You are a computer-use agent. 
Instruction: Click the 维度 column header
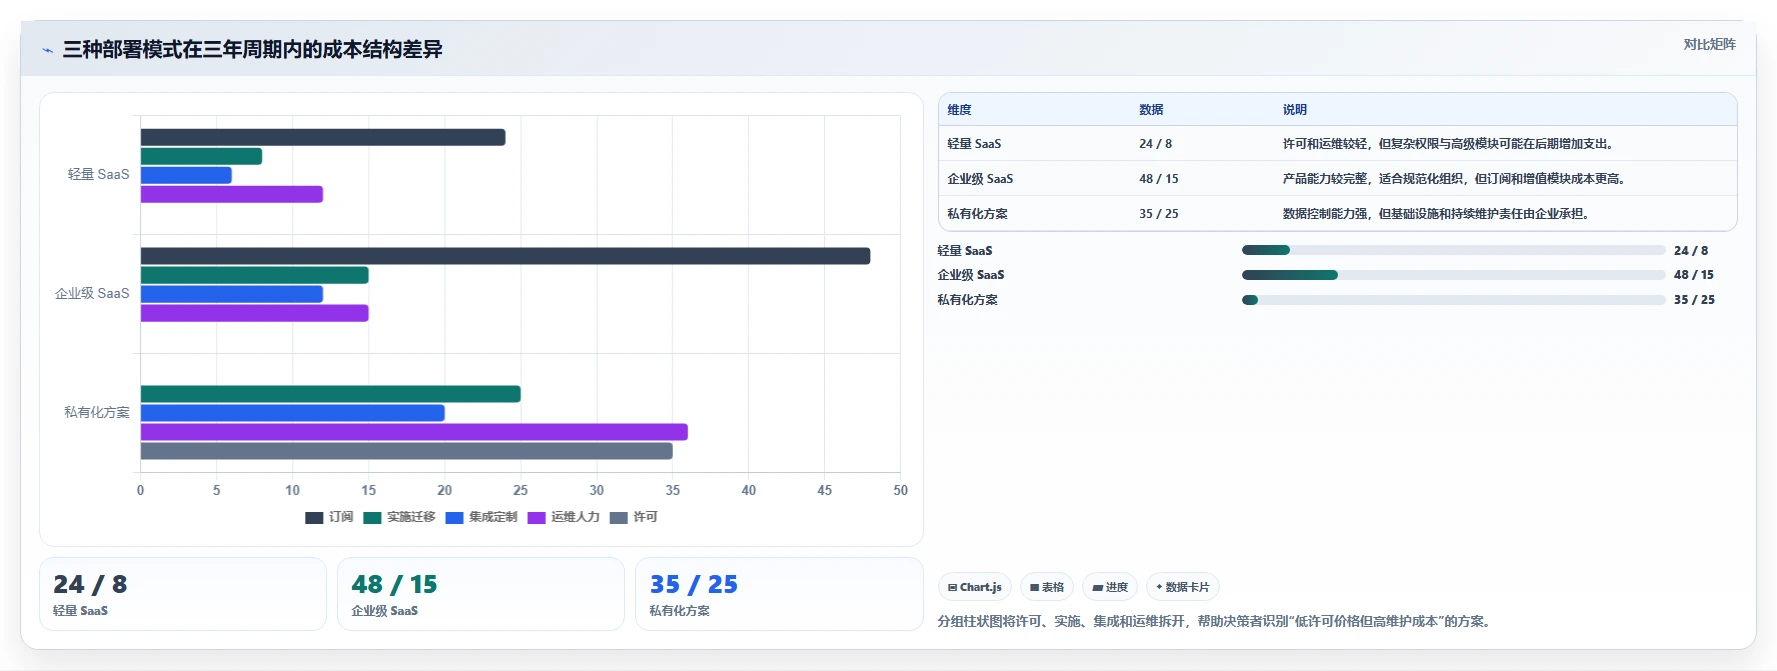coord(959,110)
